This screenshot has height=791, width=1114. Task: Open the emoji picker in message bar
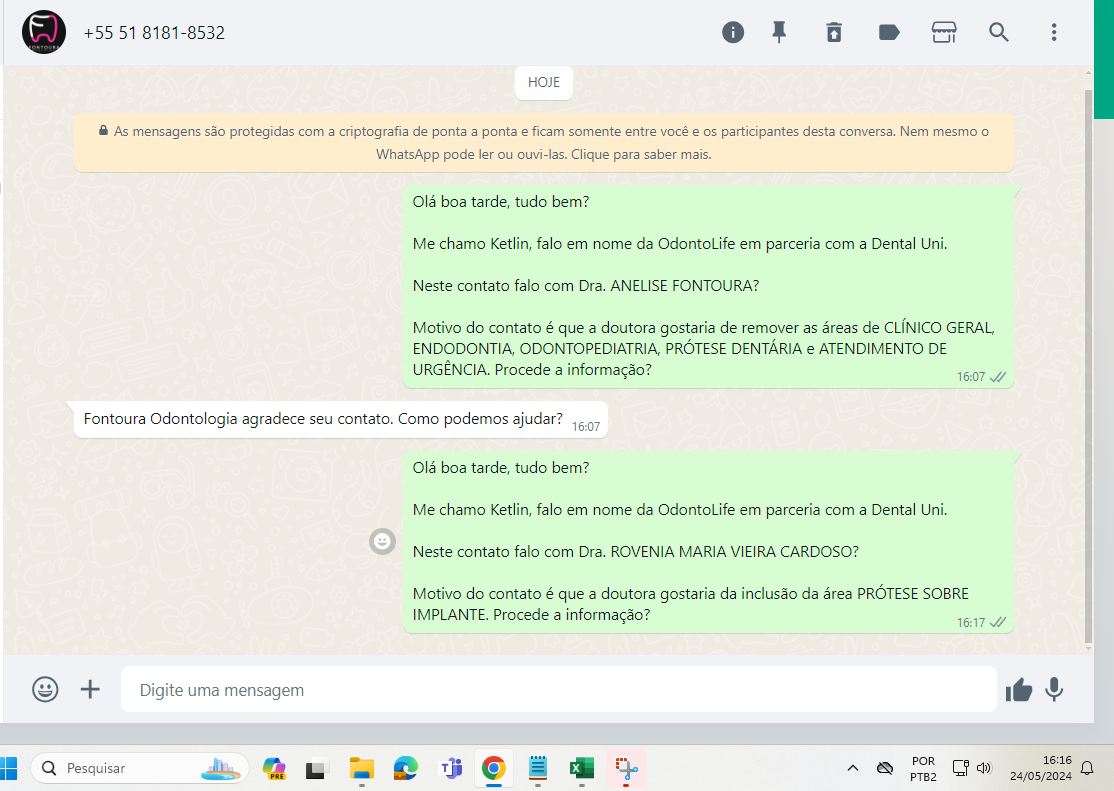pyautogui.click(x=45, y=689)
